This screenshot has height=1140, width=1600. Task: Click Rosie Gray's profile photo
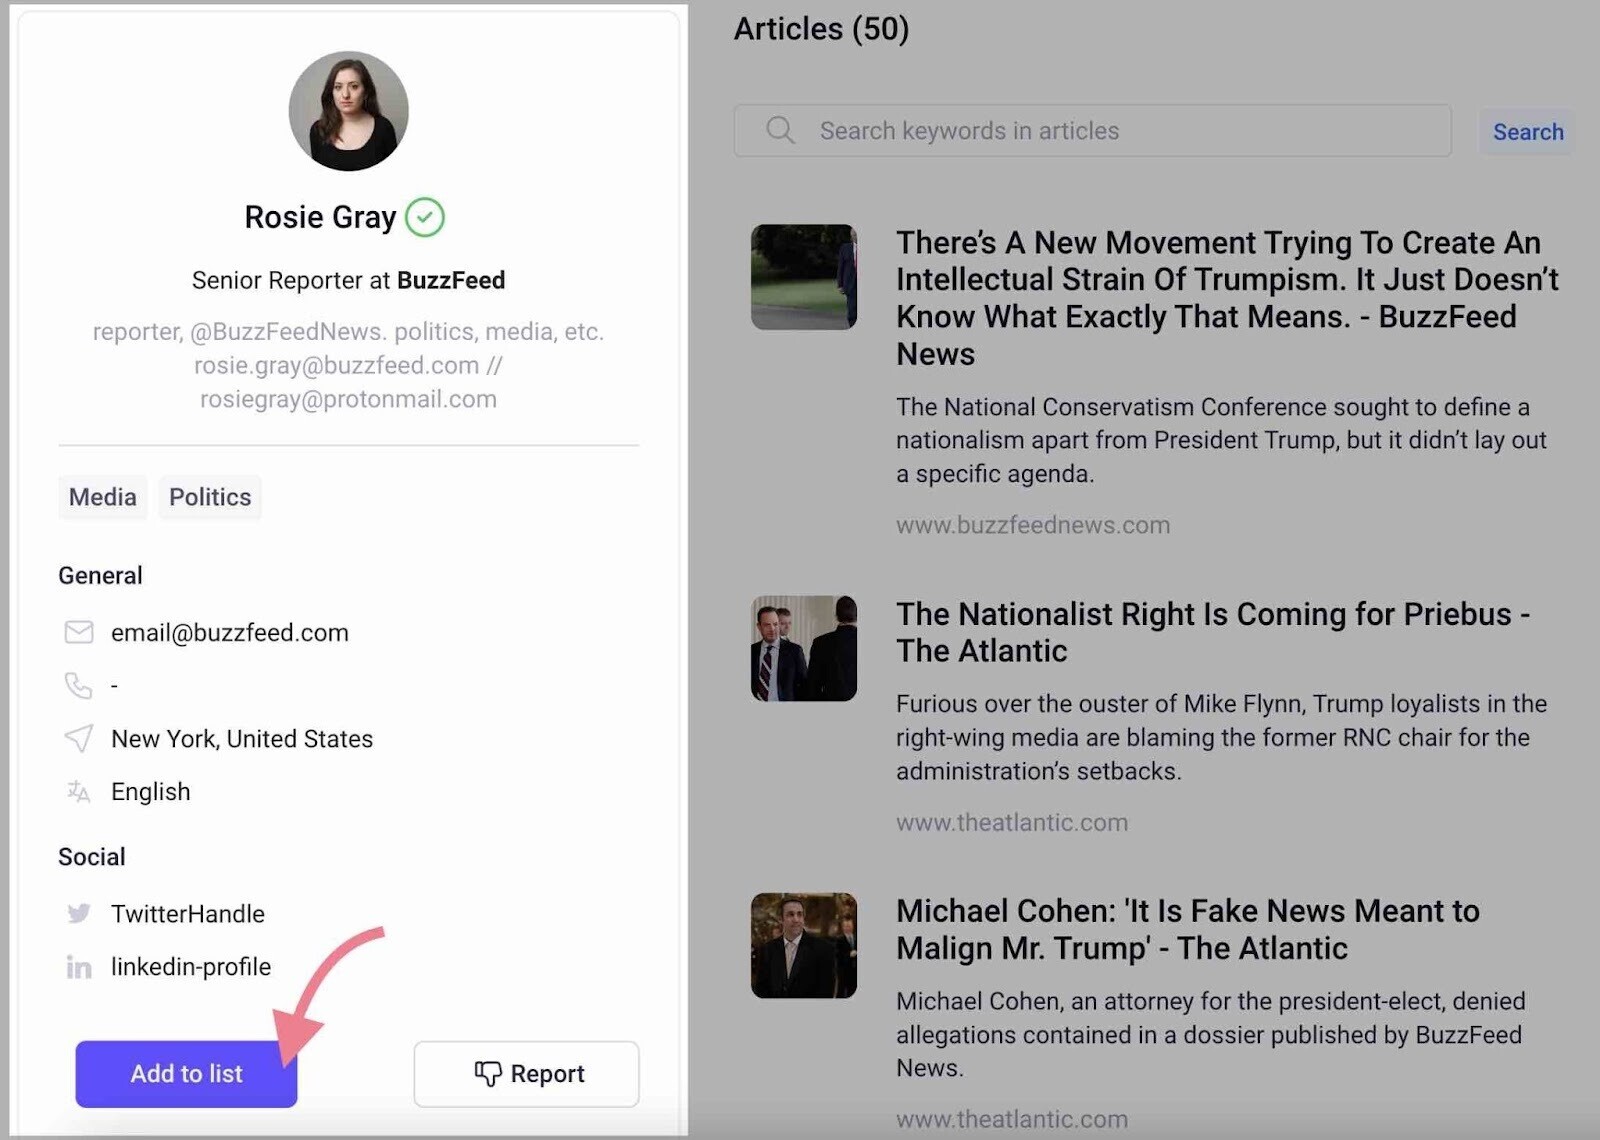(x=348, y=111)
